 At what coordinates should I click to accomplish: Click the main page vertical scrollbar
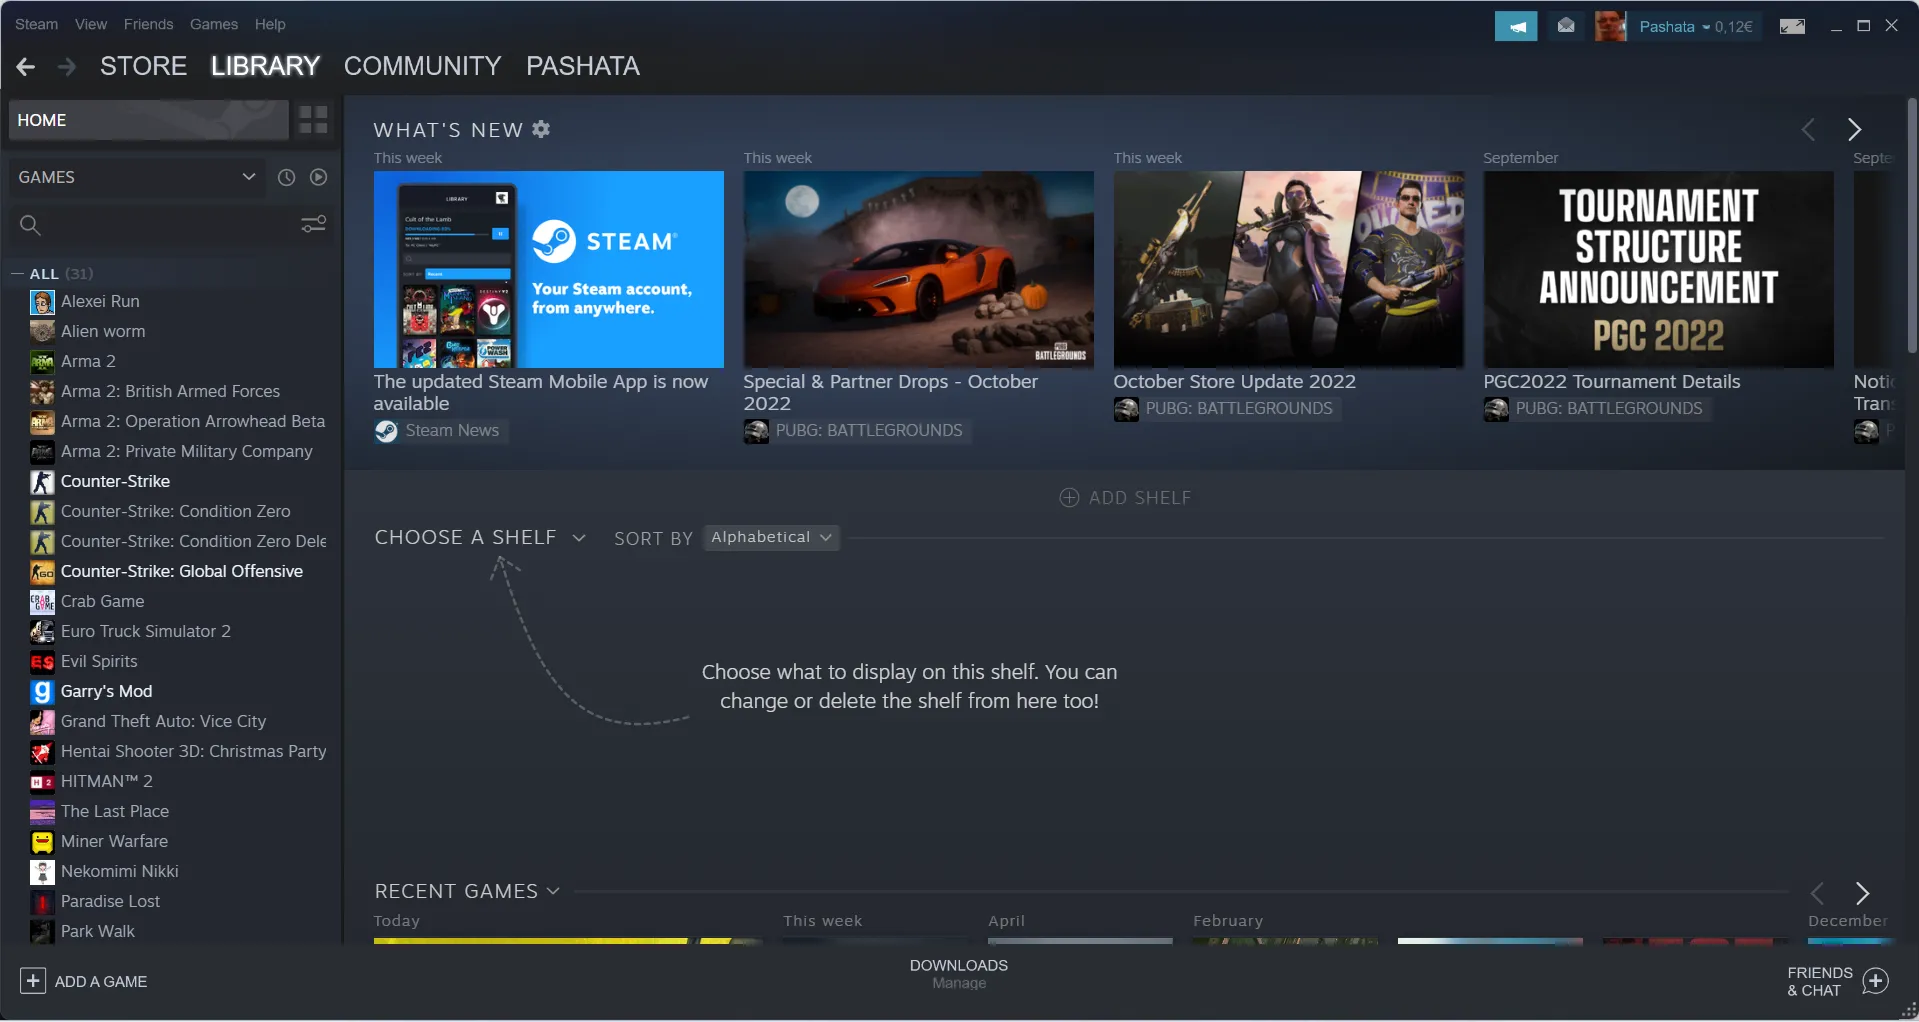(x=1912, y=225)
